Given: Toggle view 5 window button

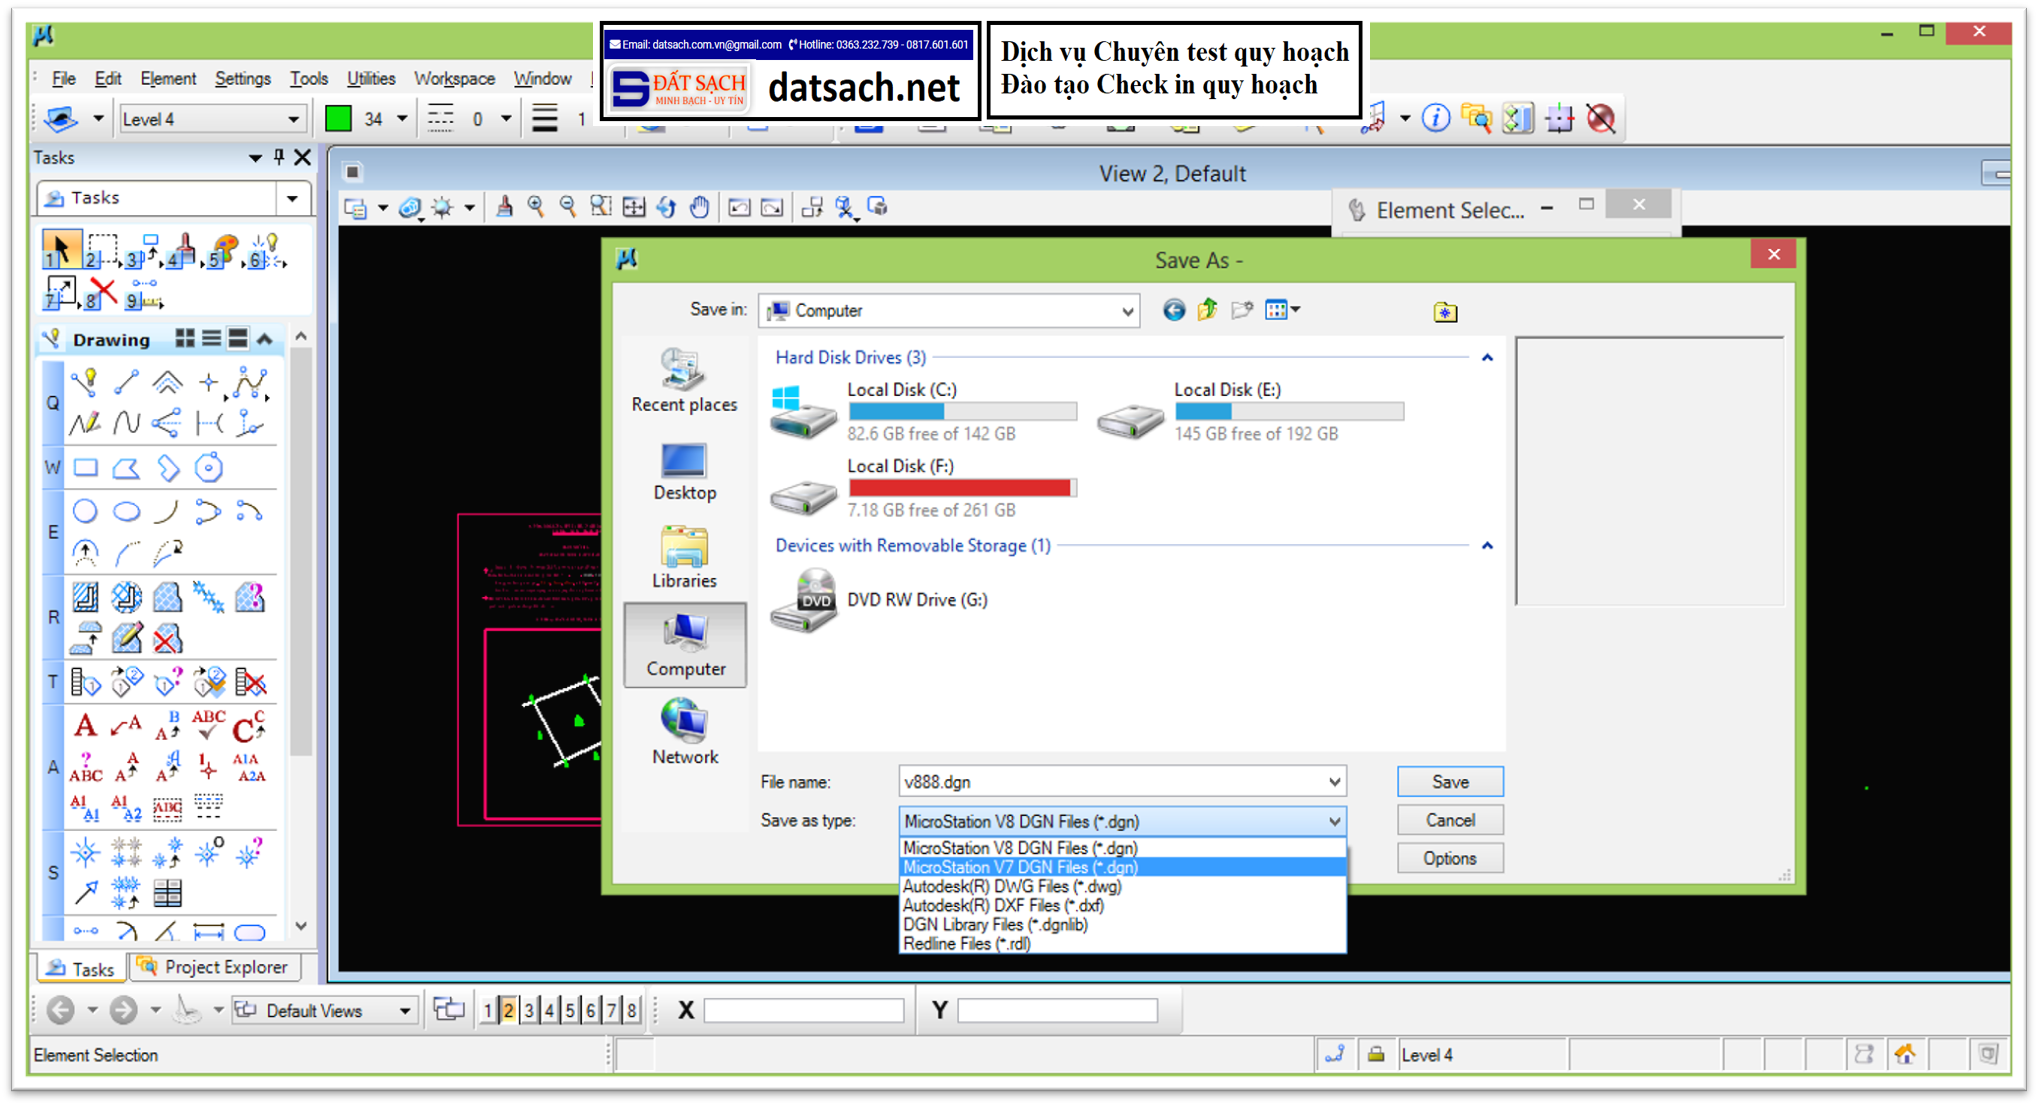Looking at the screenshot, I should pos(570,1011).
